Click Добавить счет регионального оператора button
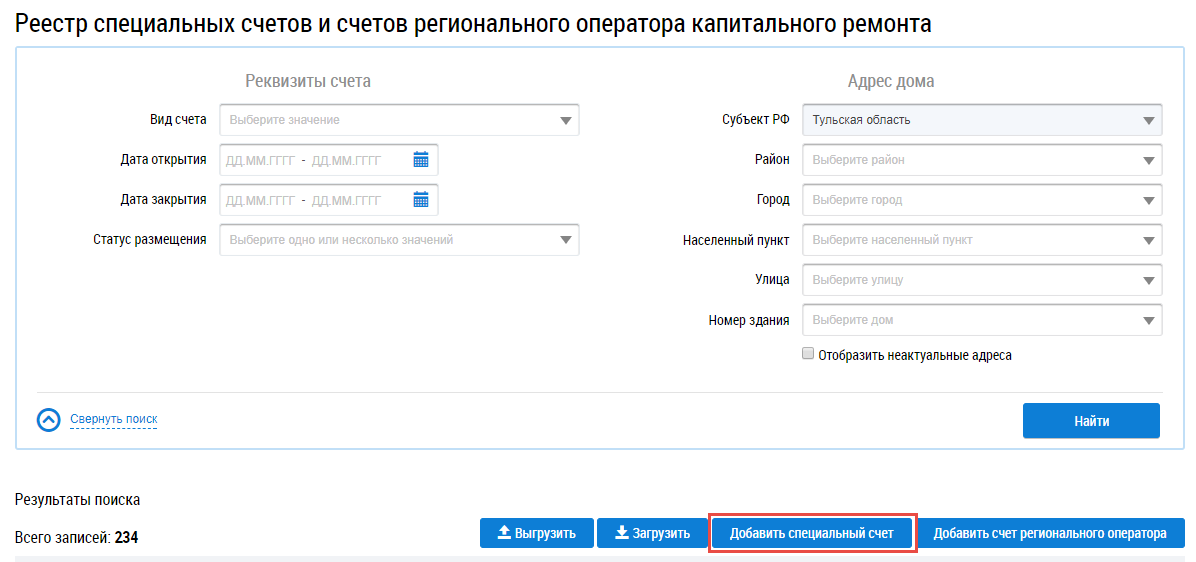The height and width of the screenshot is (562, 1196). coord(1050,533)
